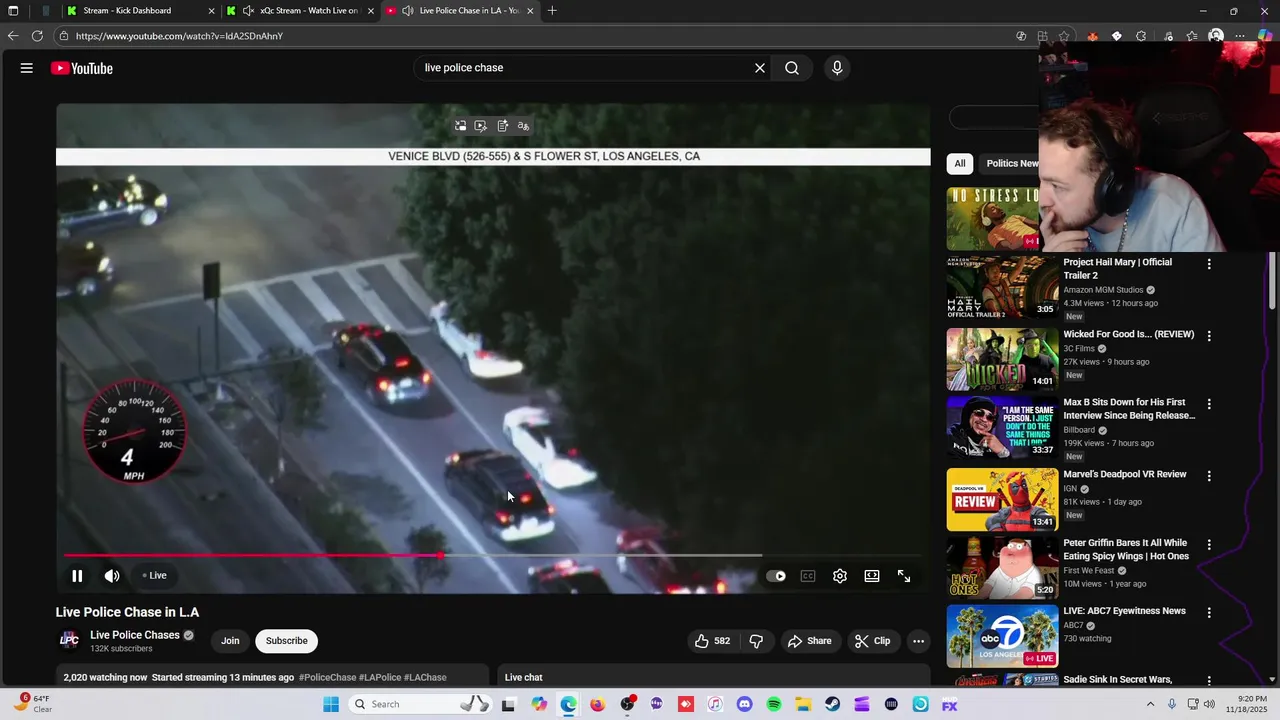Switch to theater mode
The width and height of the screenshot is (1280, 720).
(x=872, y=576)
